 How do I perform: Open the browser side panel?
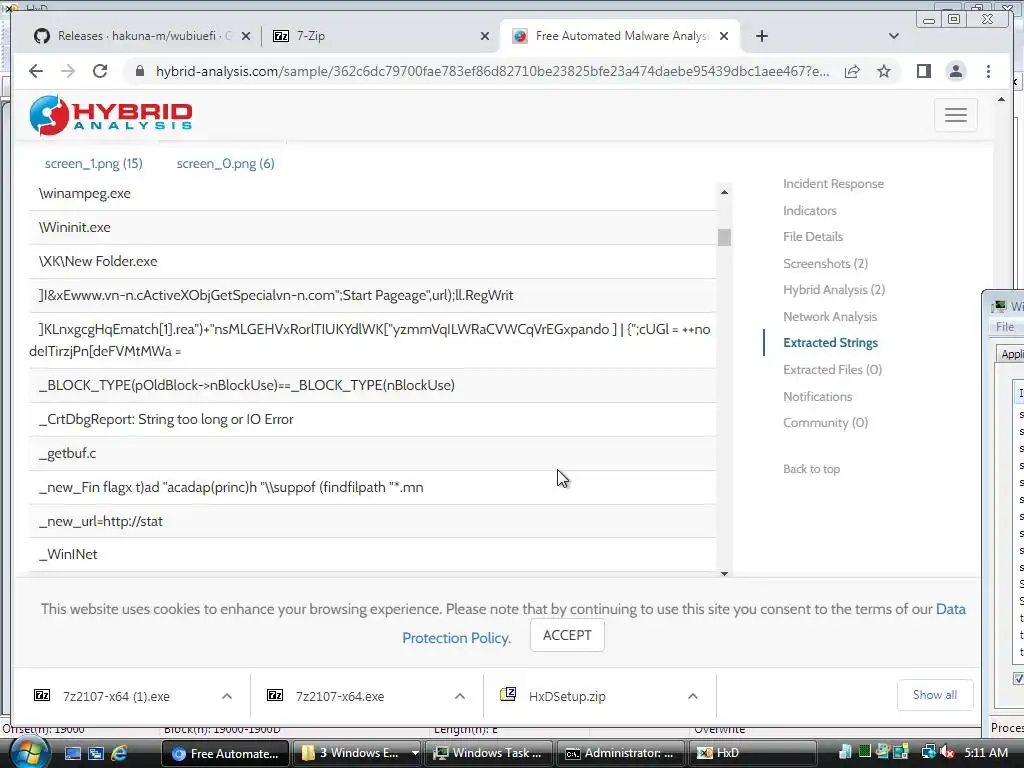tap(923, 71)
